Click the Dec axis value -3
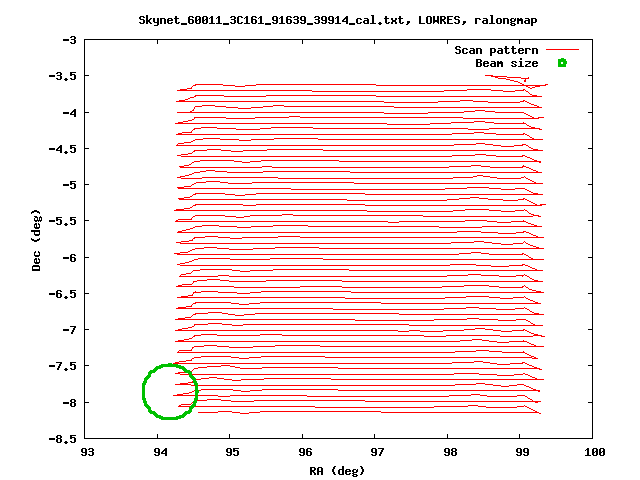Image resolution: width=640 pixels, height=480 pixels. point(69,40)
